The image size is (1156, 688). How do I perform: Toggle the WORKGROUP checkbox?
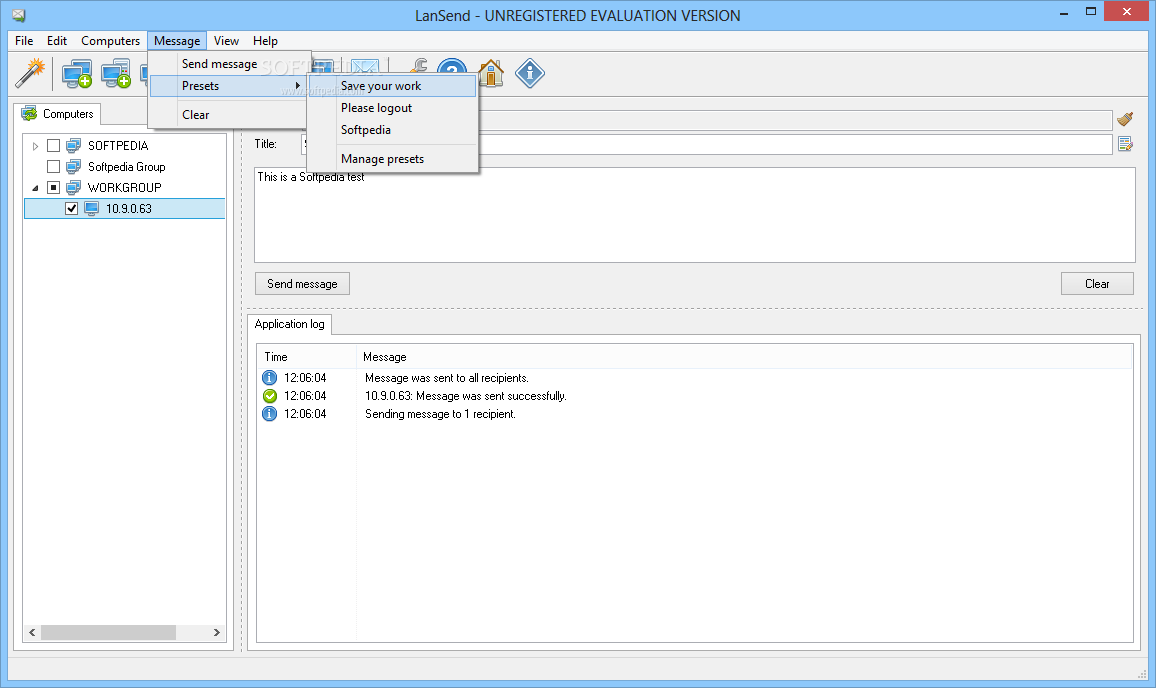click(x=53, y=187)
